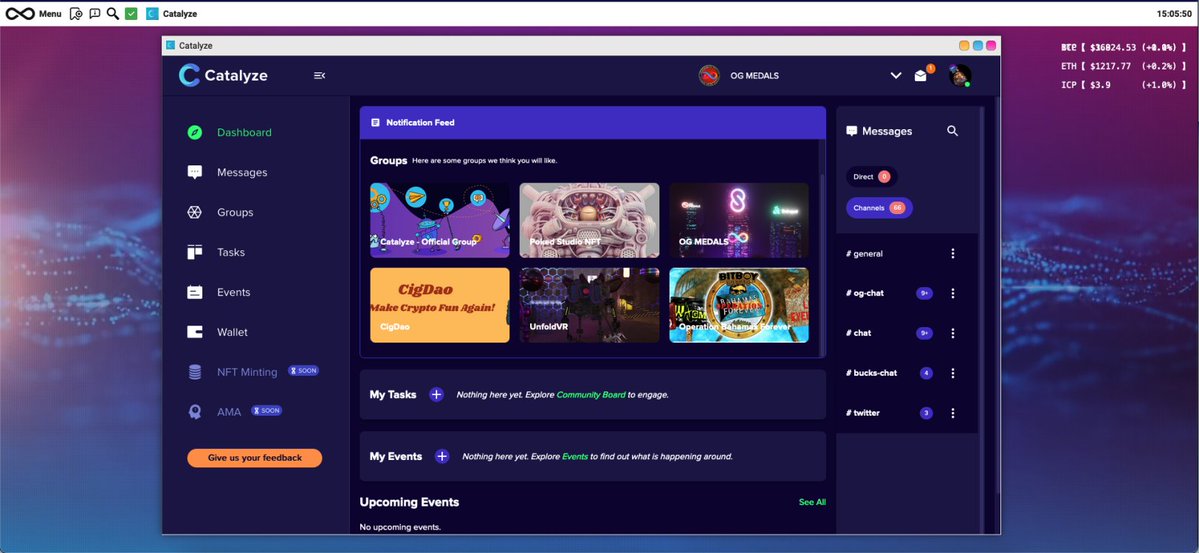Switch to the Channels messages tab

click(879, 207)
